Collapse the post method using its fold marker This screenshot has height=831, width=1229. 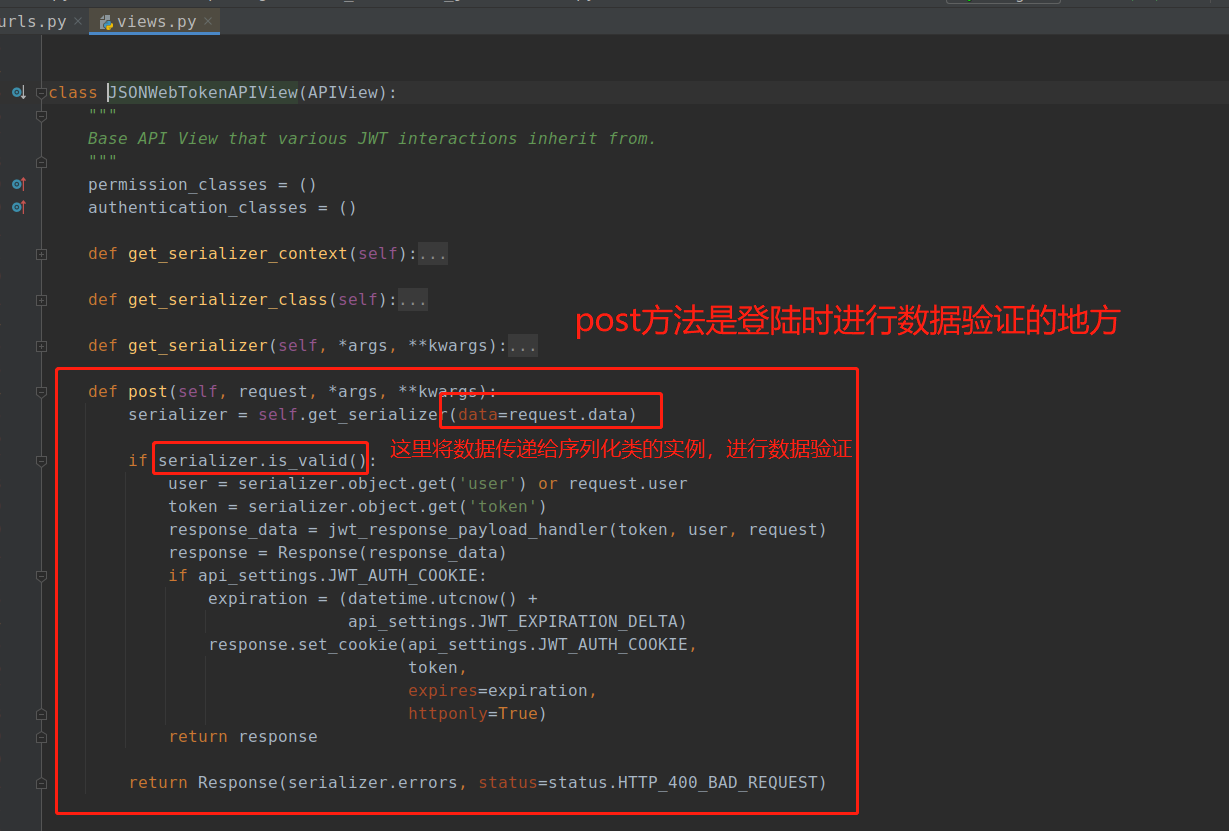41,392
